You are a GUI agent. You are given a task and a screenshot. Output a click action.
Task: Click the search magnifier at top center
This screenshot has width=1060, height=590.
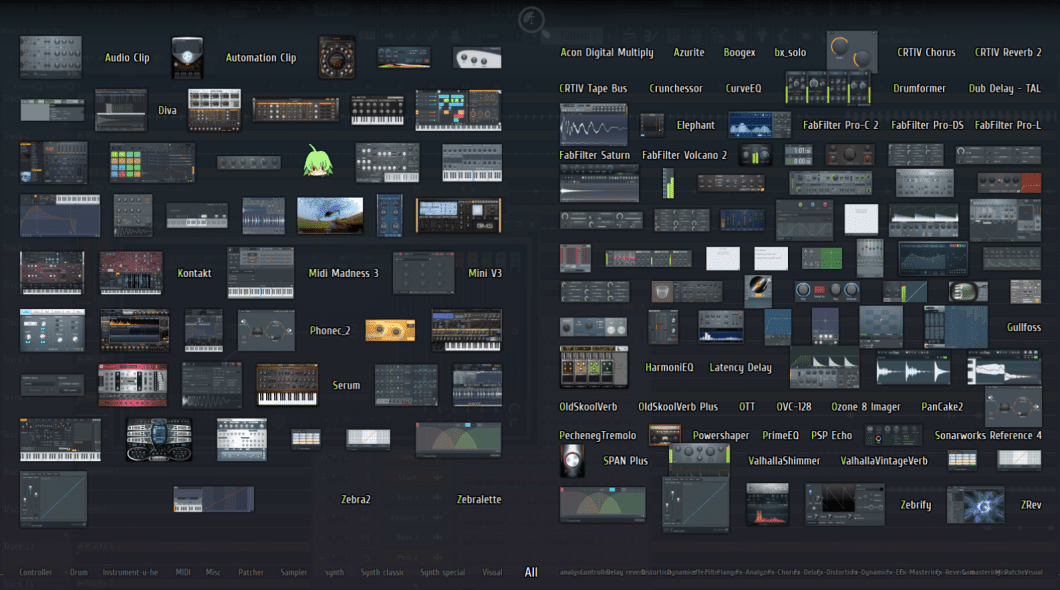pos(531,19)
